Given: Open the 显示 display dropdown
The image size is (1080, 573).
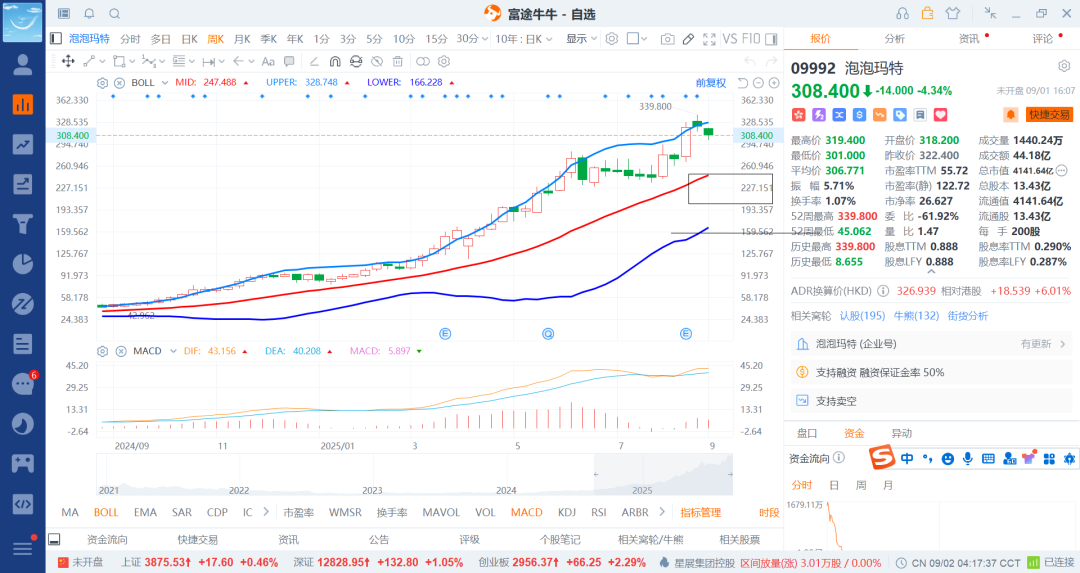Looking at the screenshot, I should pyautogui.click(x=581, y=39).
